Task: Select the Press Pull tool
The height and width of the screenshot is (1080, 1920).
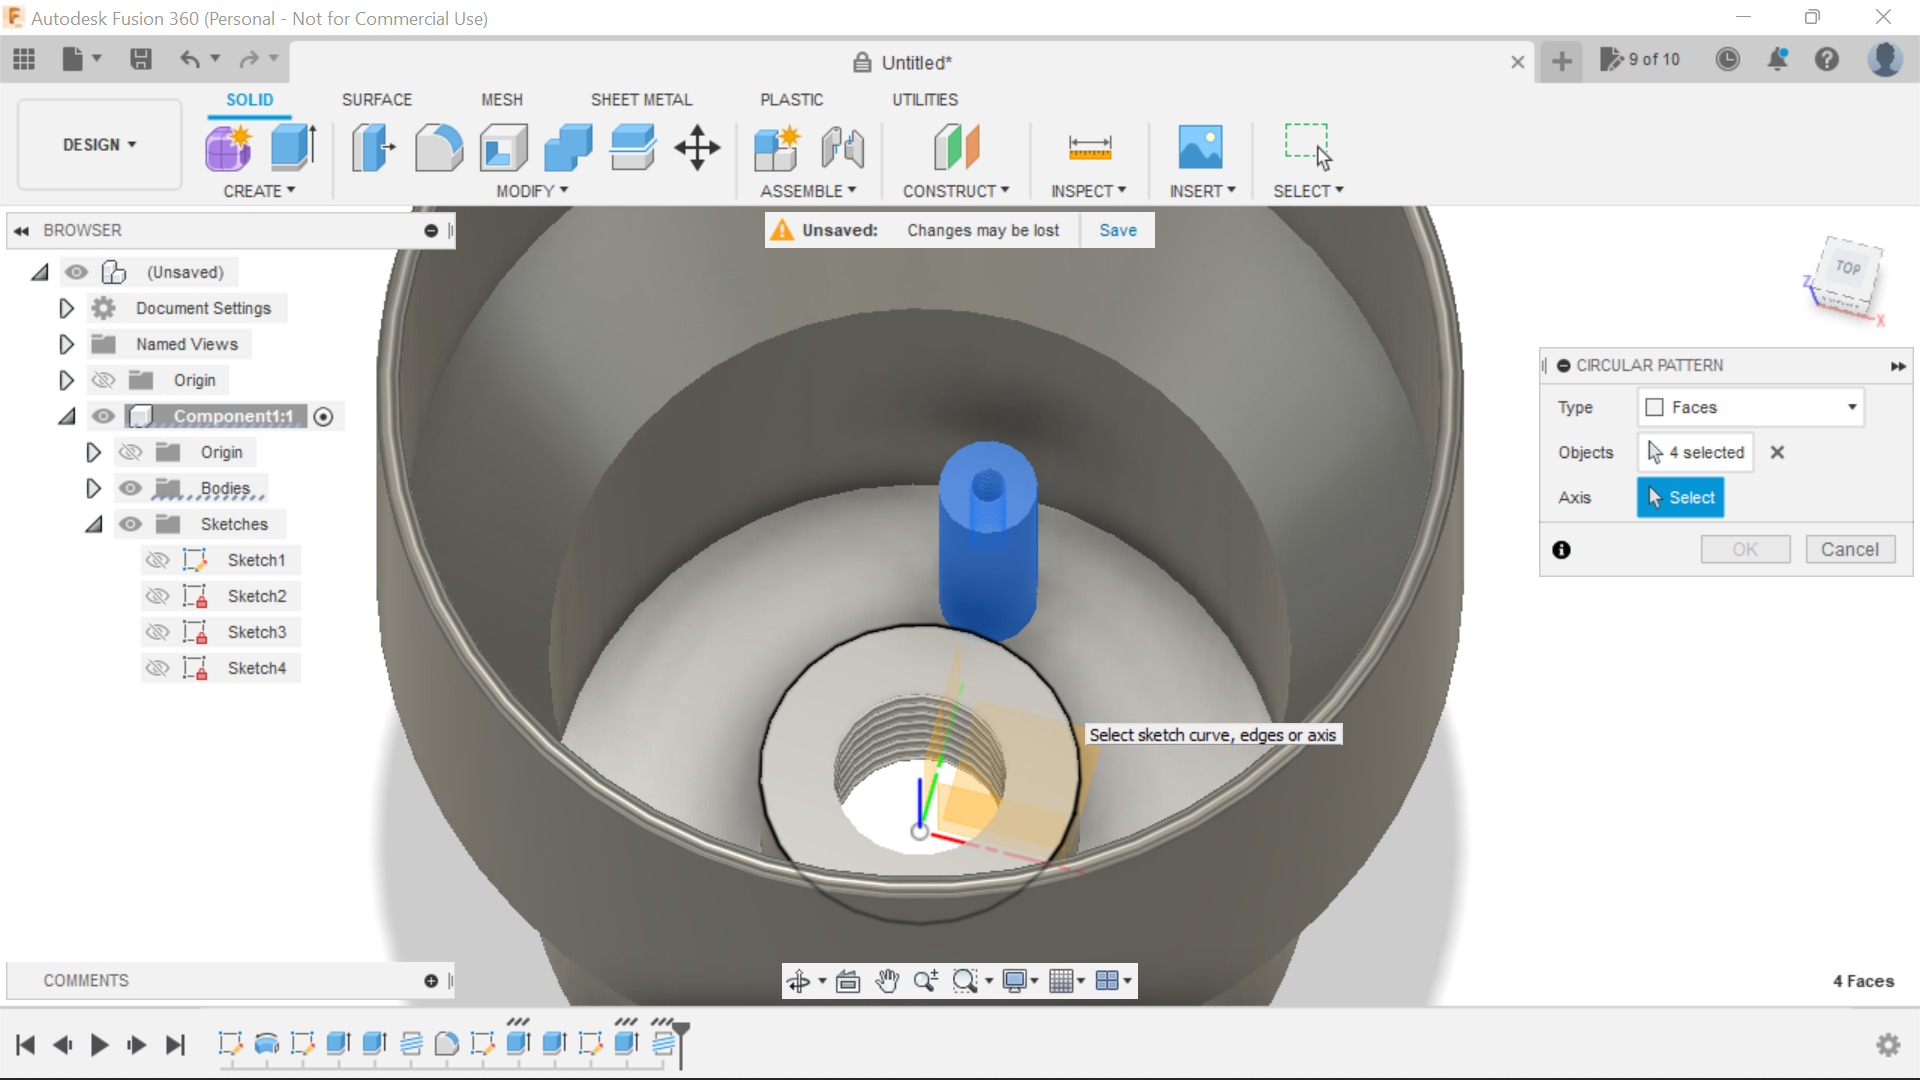Action: tap(374, 148)
